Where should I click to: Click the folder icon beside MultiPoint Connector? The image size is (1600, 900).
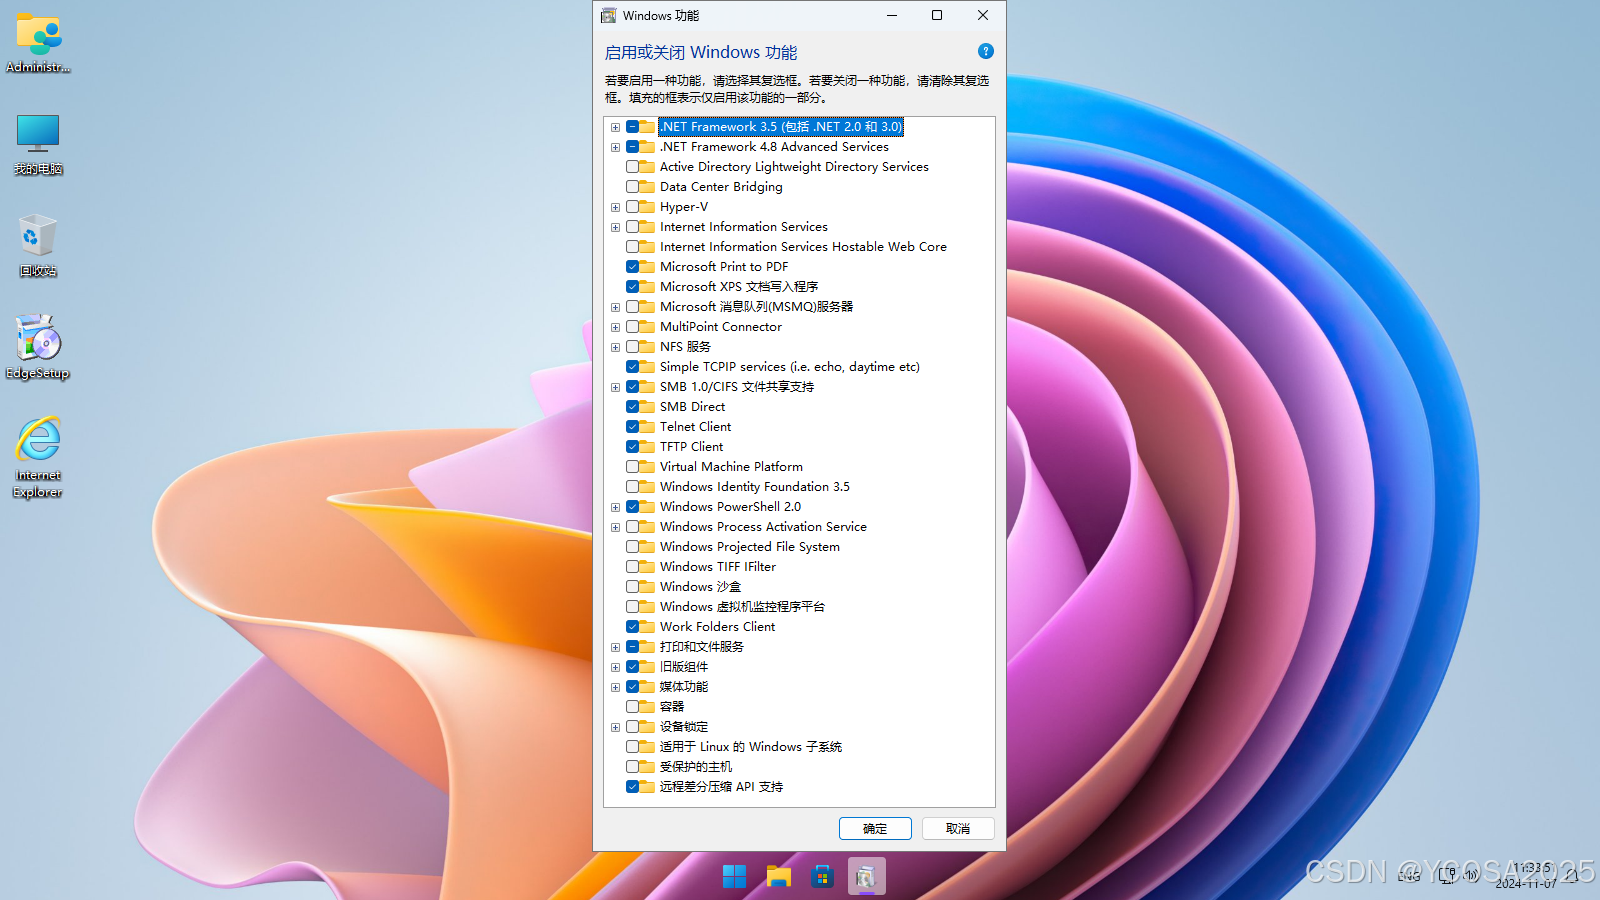coord(648,327)
